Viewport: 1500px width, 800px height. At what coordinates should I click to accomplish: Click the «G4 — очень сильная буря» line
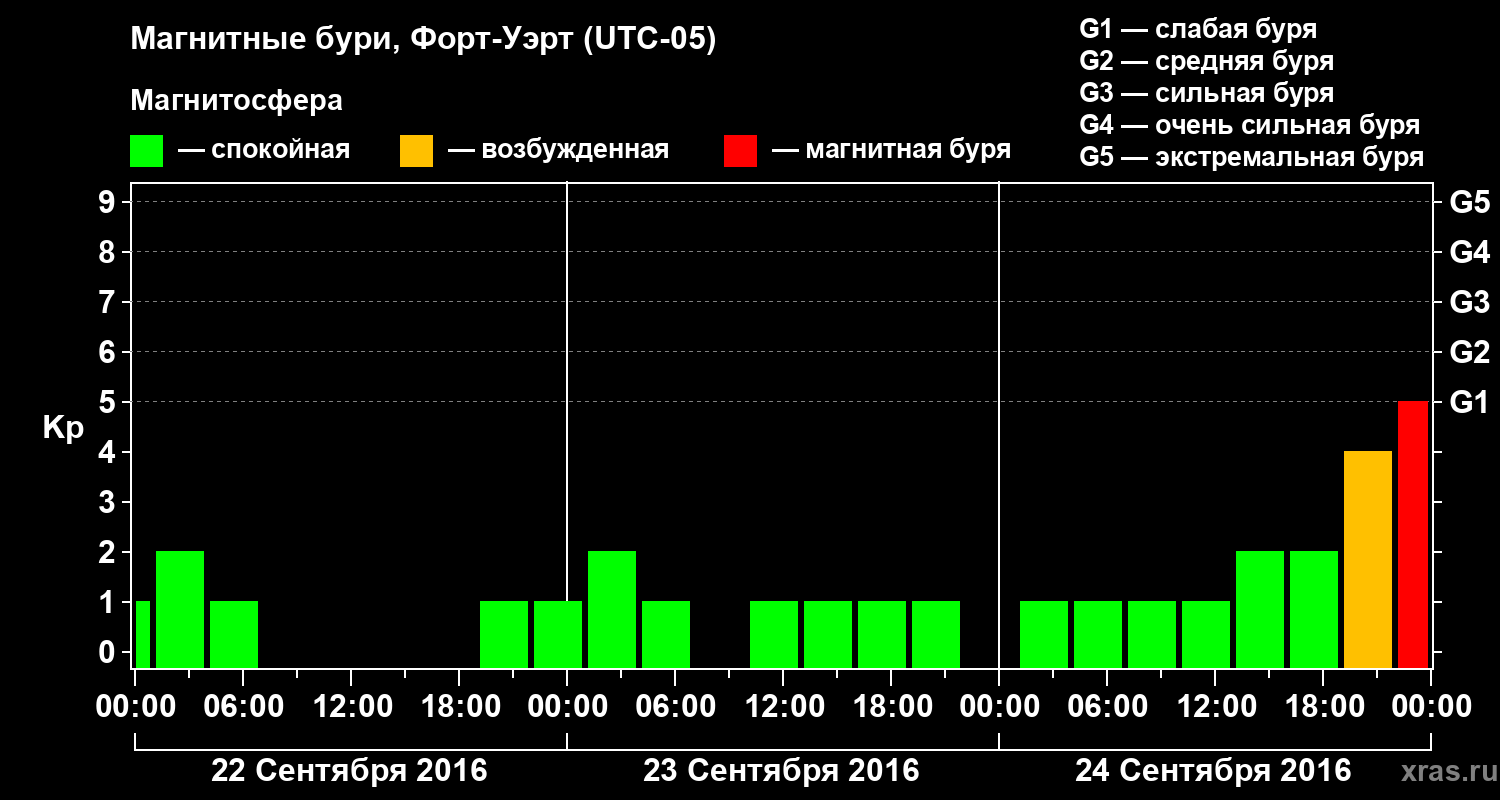pyautogui.click(x=1250, y=125)
